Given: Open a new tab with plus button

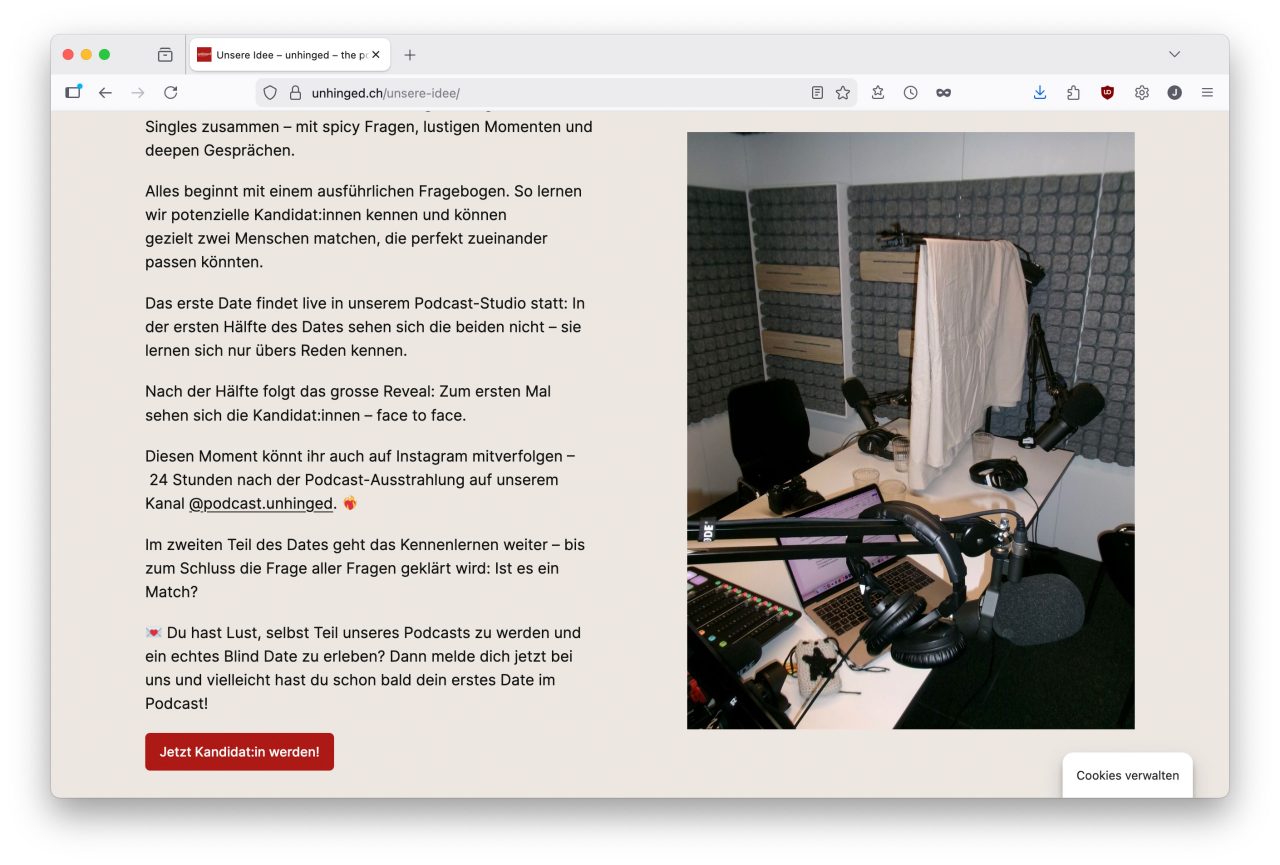Looking at the screenshot, I should pyautogui.click(x=410, y=55).
